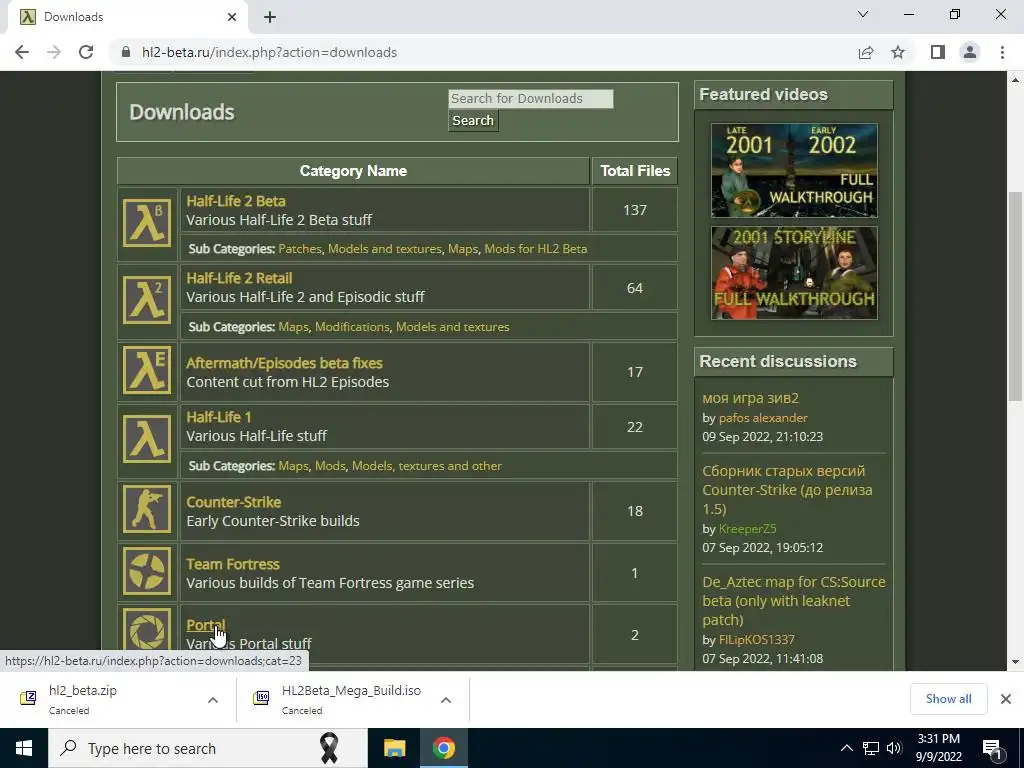The image size is (1024, 768).
Task: Open the Half-Life 2 Beta category link
Action: [236, 201]
